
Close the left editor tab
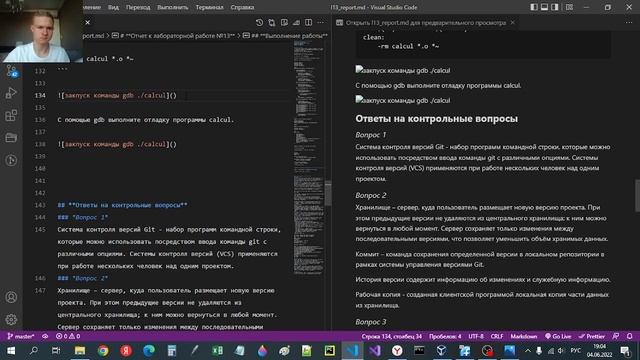point(87,22)
